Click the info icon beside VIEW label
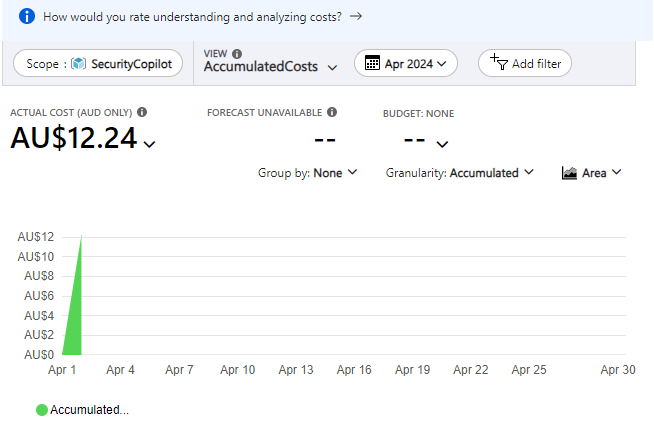This screenshot has height=438, width=654. point(237,54)
